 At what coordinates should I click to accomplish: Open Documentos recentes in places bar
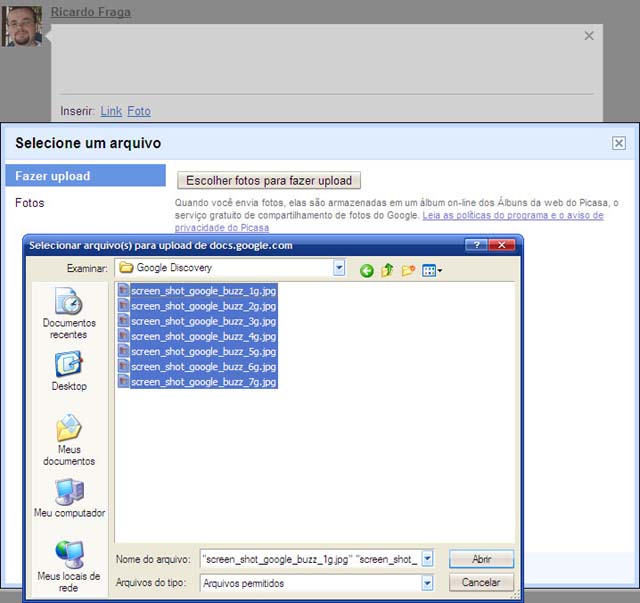(69, 313)
